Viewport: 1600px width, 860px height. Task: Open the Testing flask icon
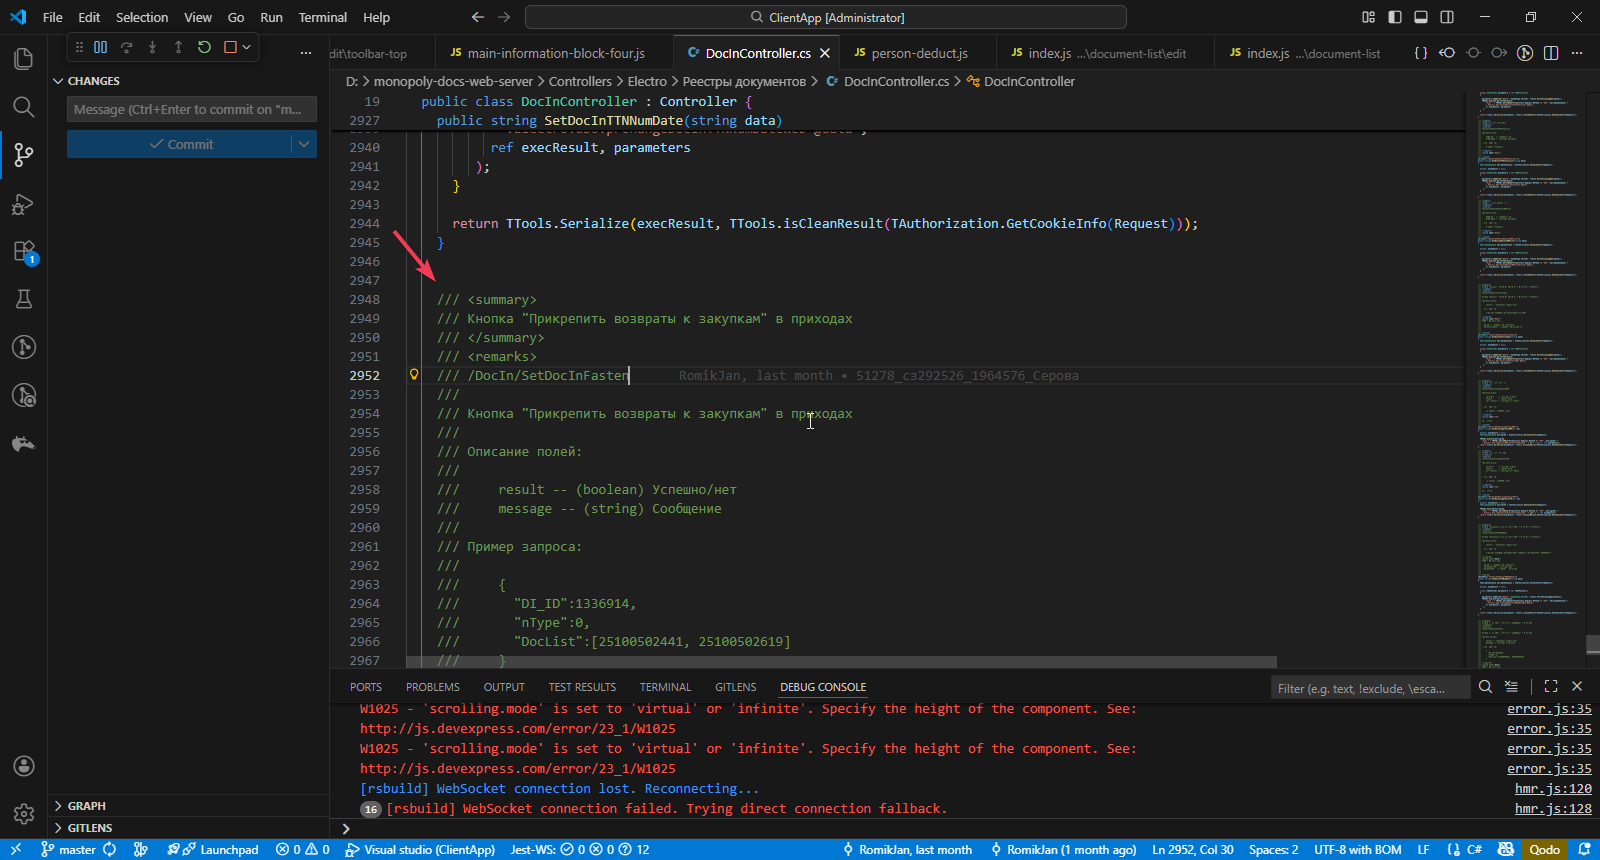24,299
